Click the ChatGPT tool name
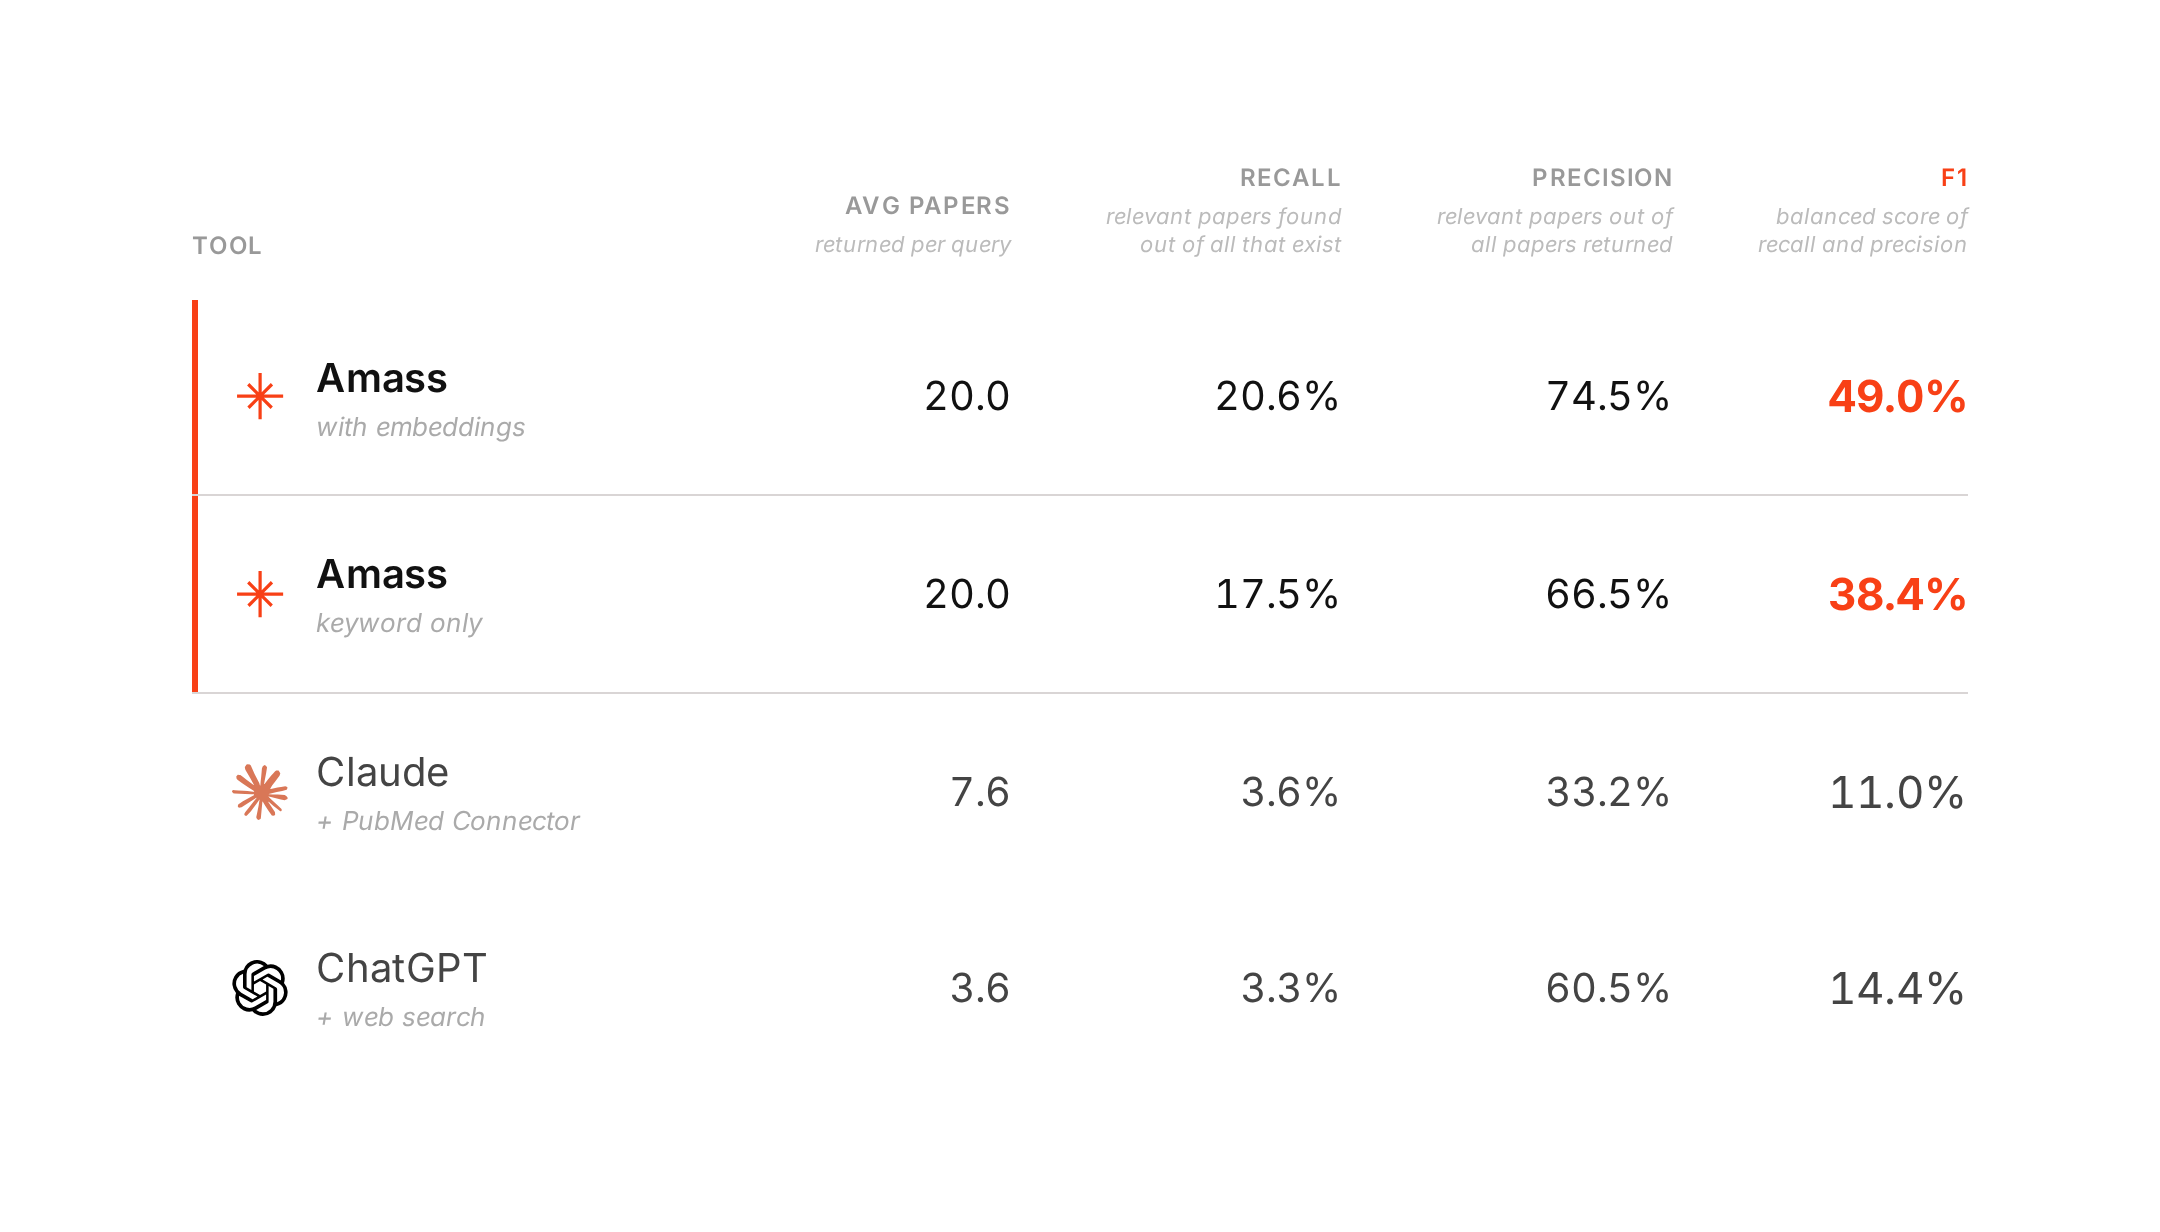Screen dimensions: 2160x1232 401,969
